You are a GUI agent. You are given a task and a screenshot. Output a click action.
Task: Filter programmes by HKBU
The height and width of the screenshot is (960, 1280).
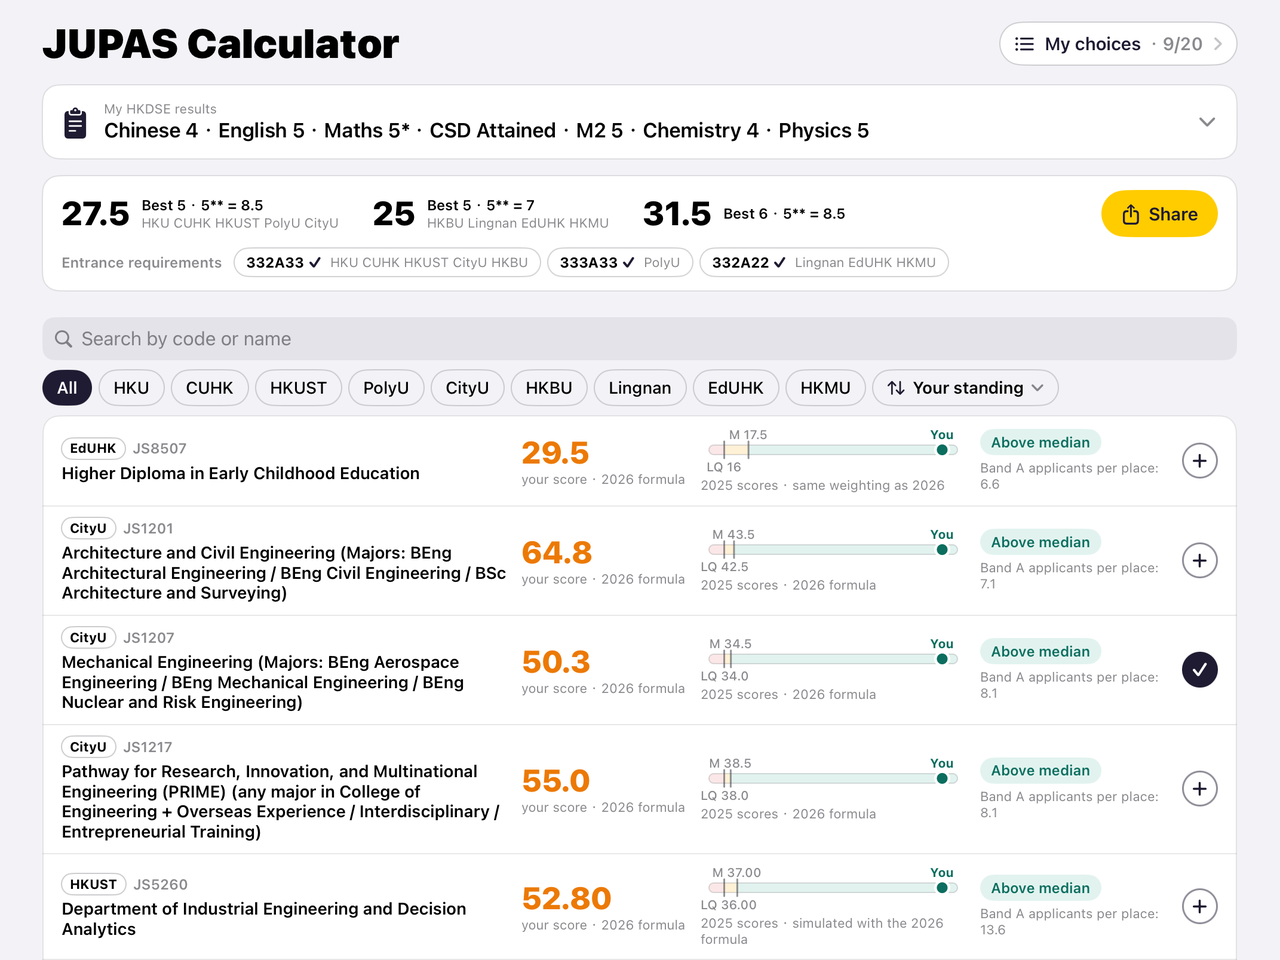tap(549, 388)
